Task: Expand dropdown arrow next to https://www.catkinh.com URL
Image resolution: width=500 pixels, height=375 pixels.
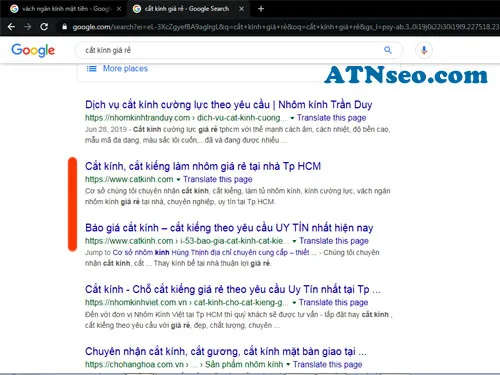Action: pyautogui.click(x=178, y=180)
